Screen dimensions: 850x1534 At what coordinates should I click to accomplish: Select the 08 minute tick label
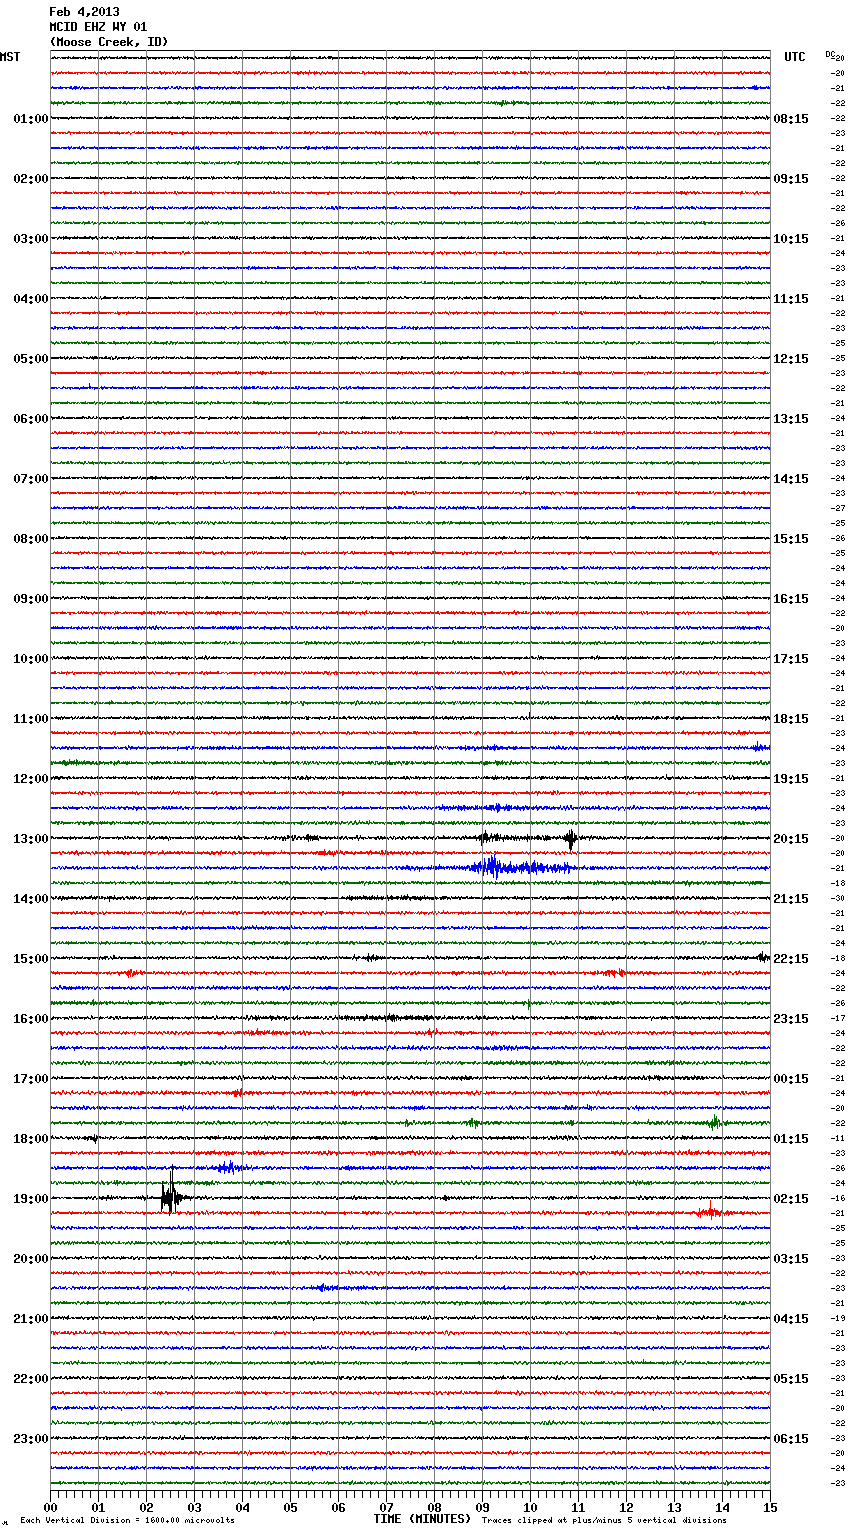434,1507
